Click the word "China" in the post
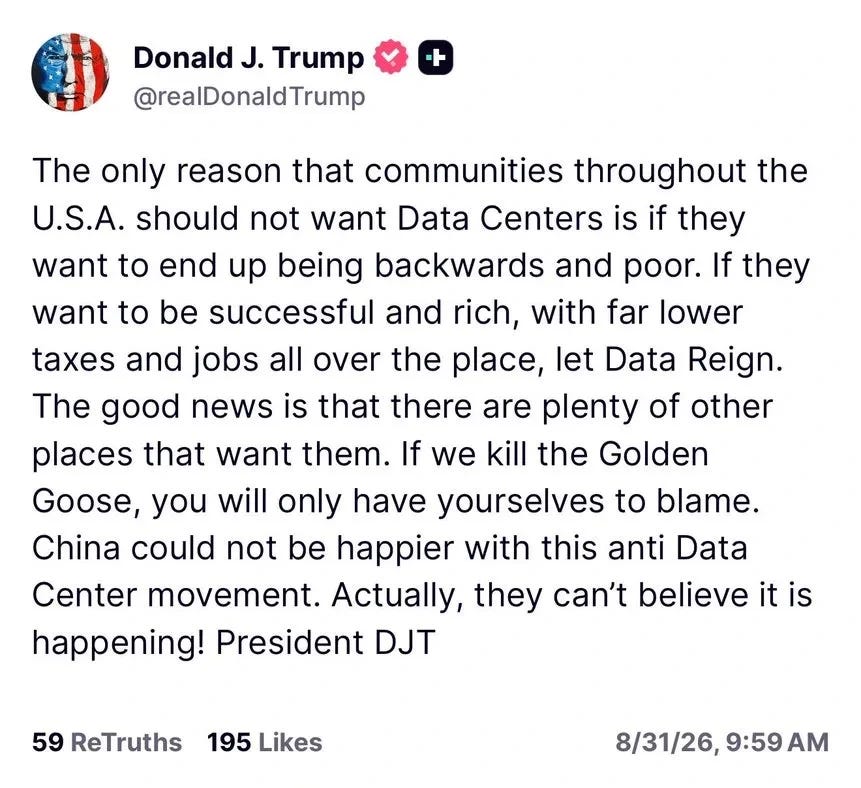The height and width of the screenshot is (788, 861). click(76, 548)
